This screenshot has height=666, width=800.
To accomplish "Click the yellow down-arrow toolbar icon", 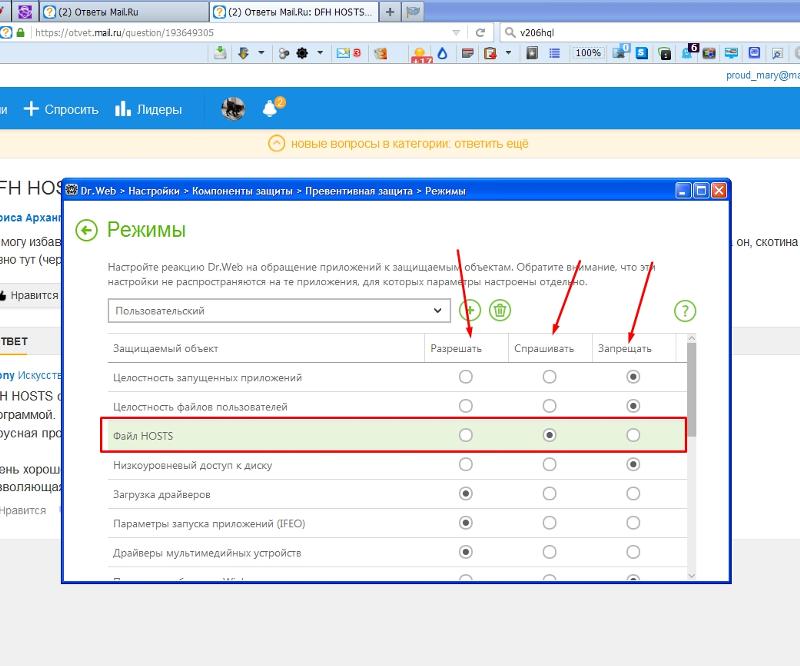I will click(x=244, y=53).
